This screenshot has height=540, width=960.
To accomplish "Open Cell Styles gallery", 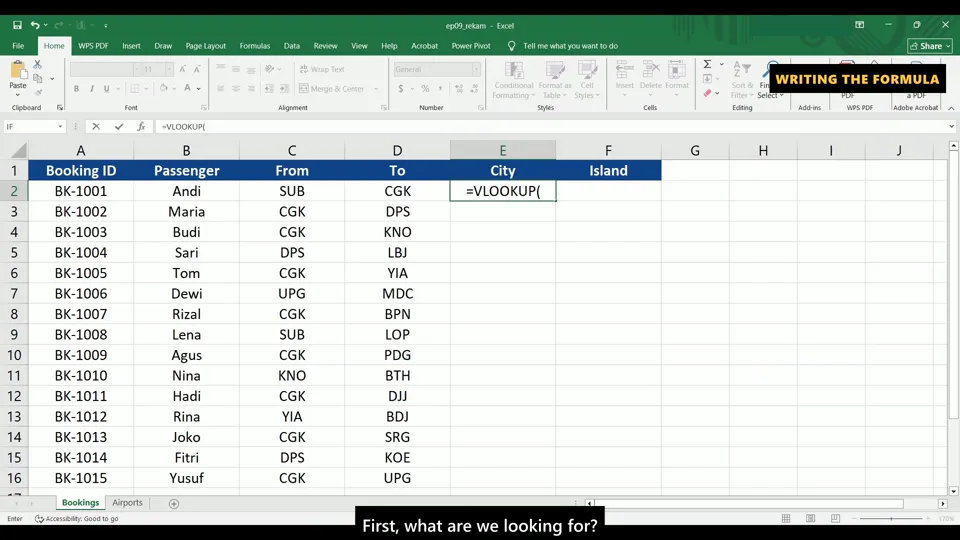I will pyautogui.click(x=587, y=80).
